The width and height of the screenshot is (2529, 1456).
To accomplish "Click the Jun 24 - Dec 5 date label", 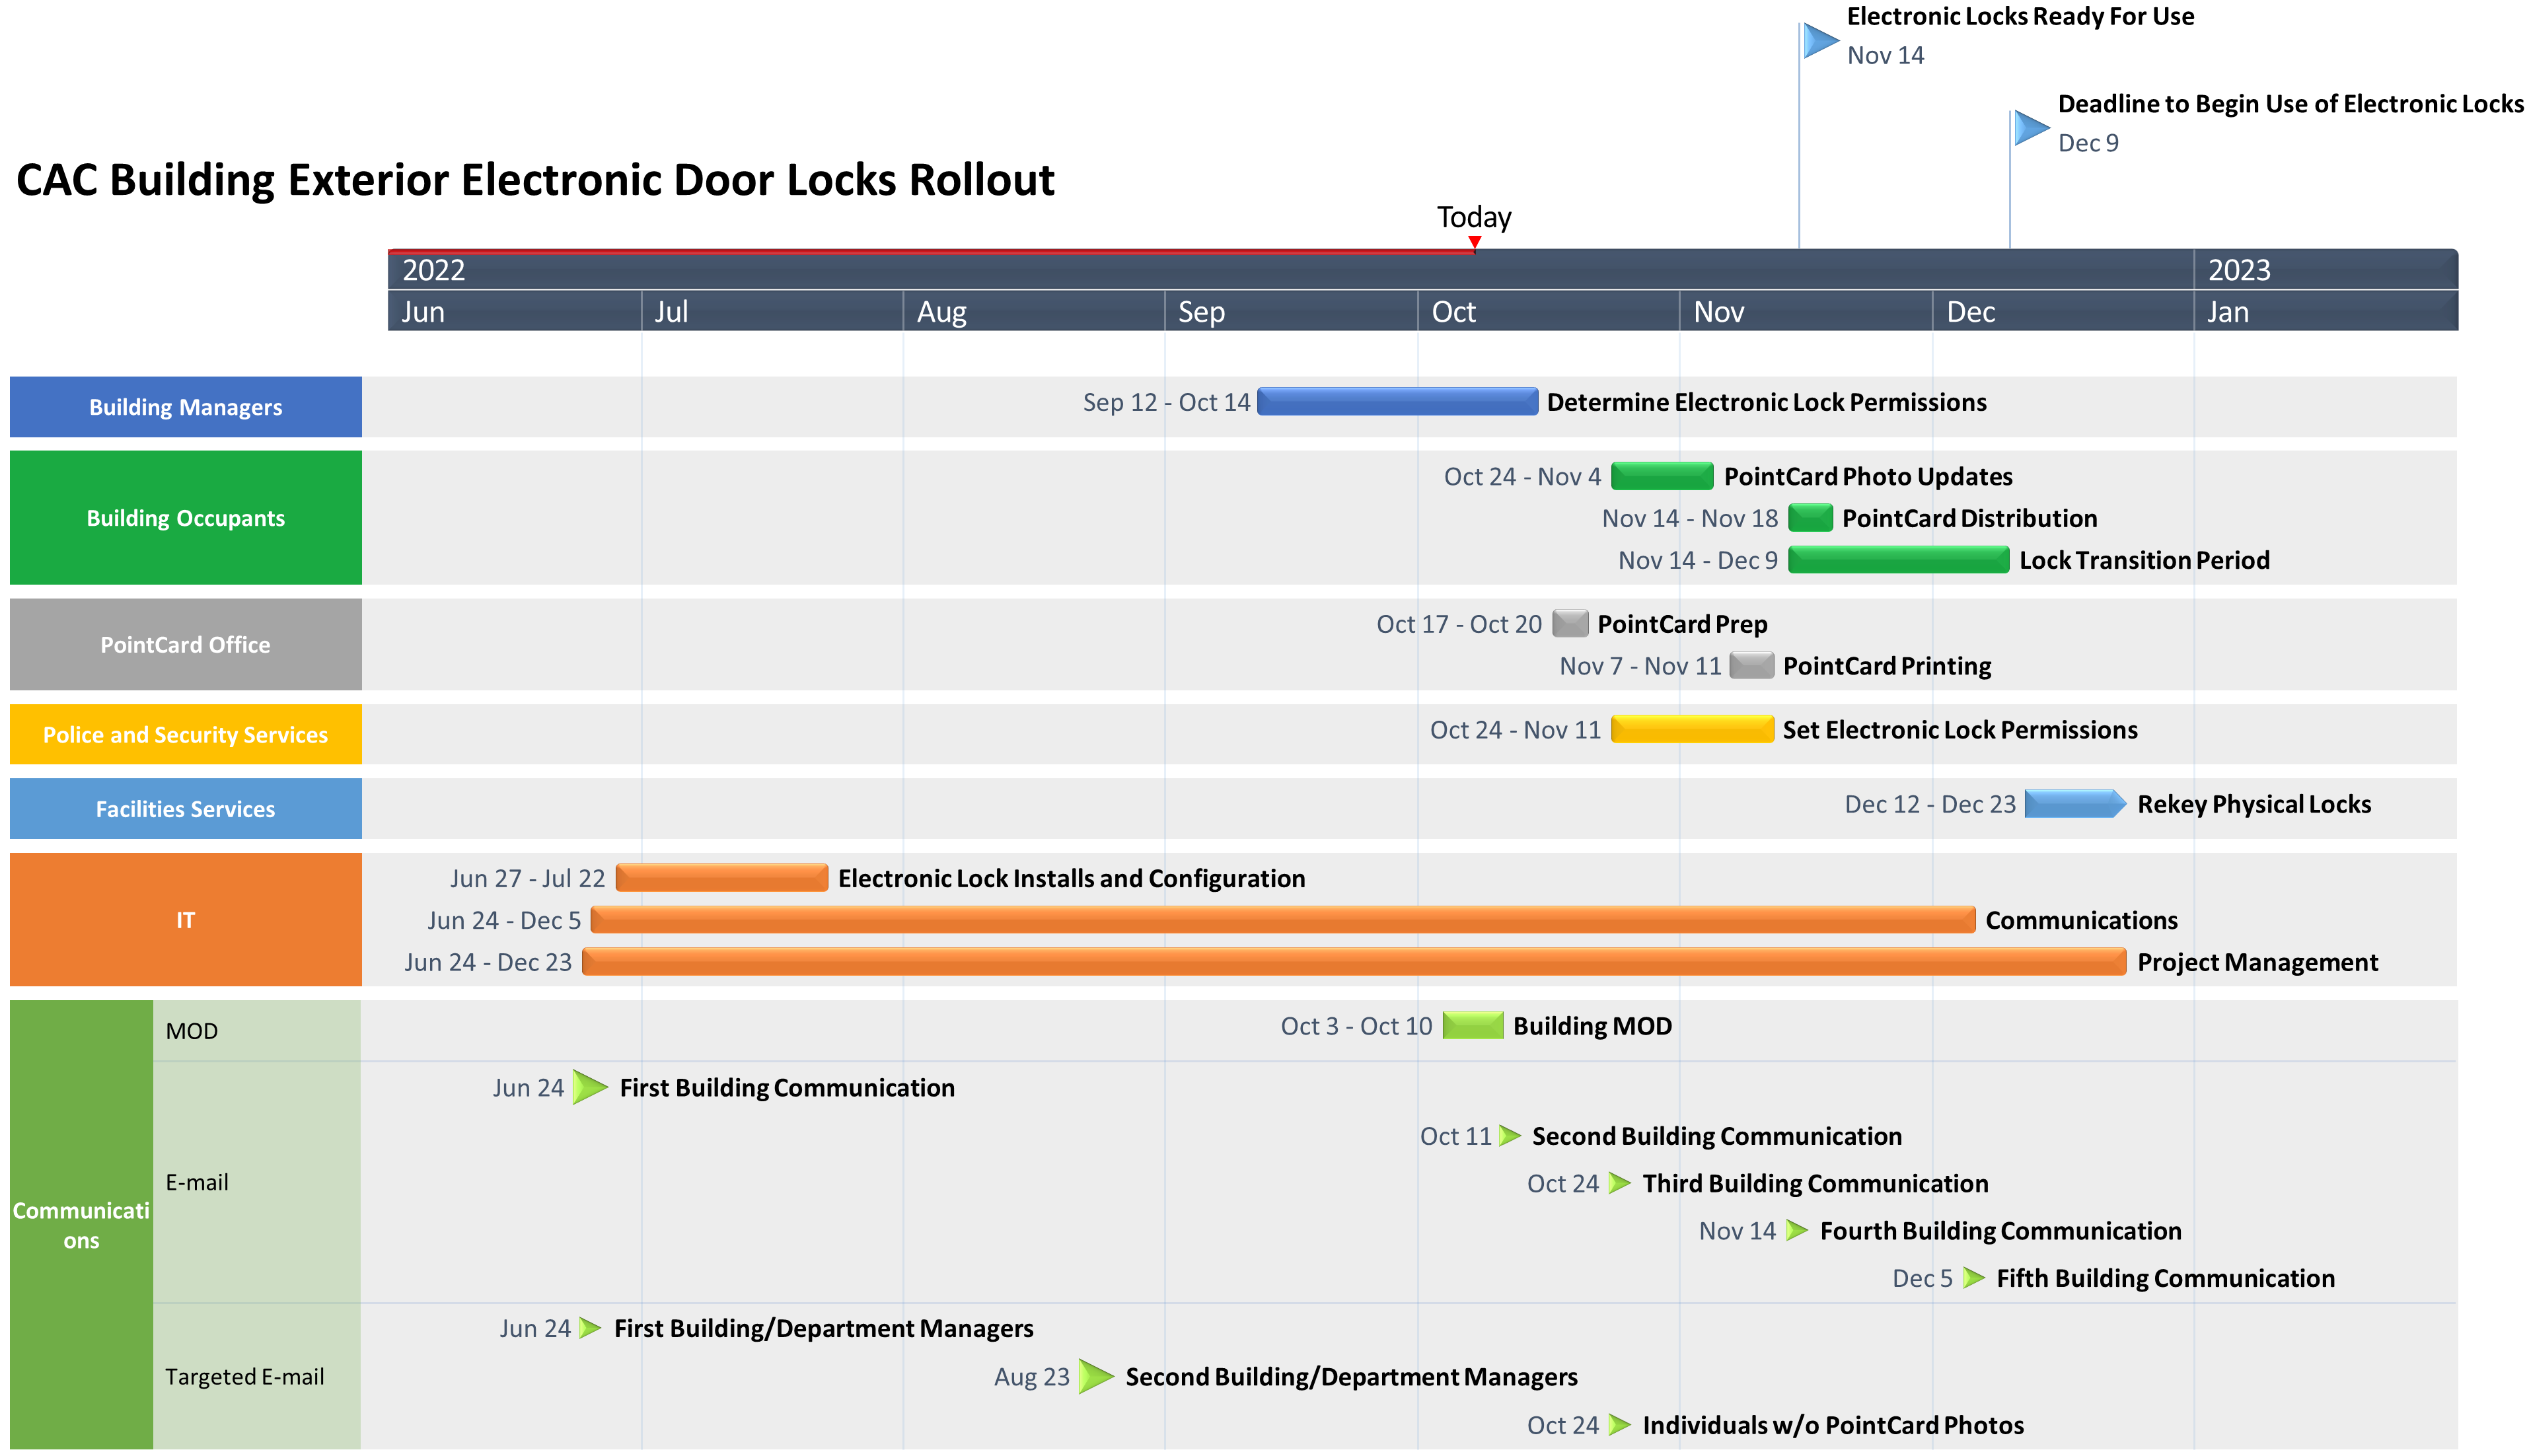I will tap(504, 920).
